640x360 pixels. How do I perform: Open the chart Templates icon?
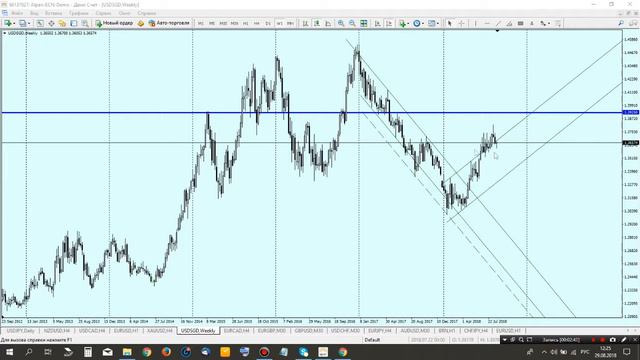point(431,23)
